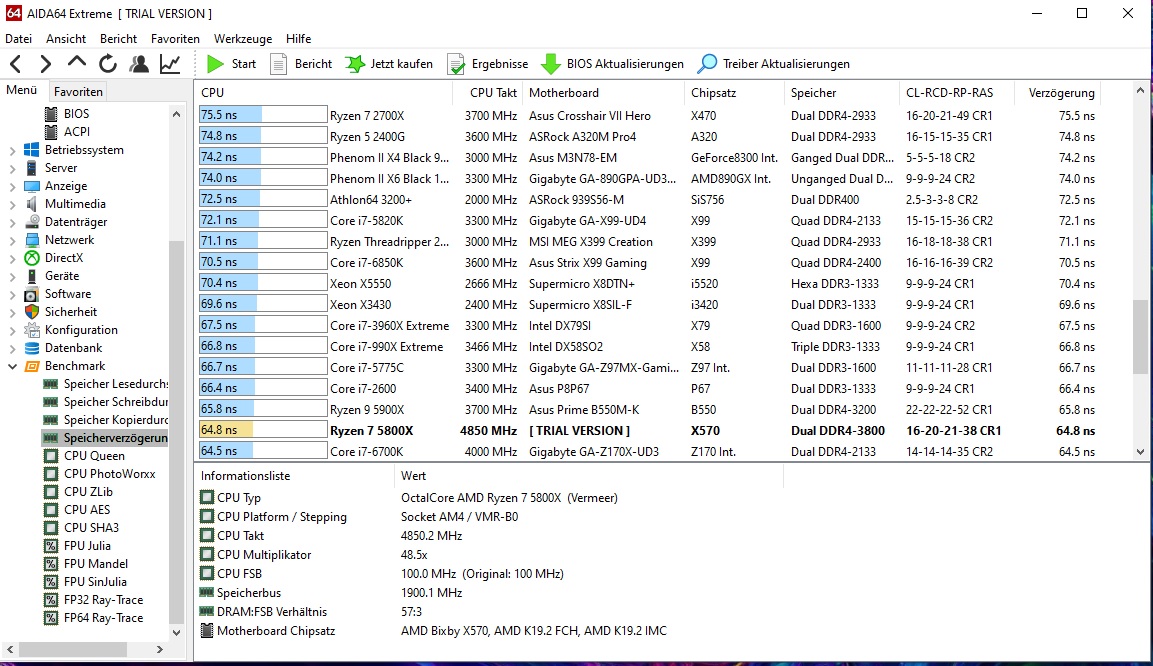
Task: Click the 75.5 ns latency bar
Action: point(263,115)
